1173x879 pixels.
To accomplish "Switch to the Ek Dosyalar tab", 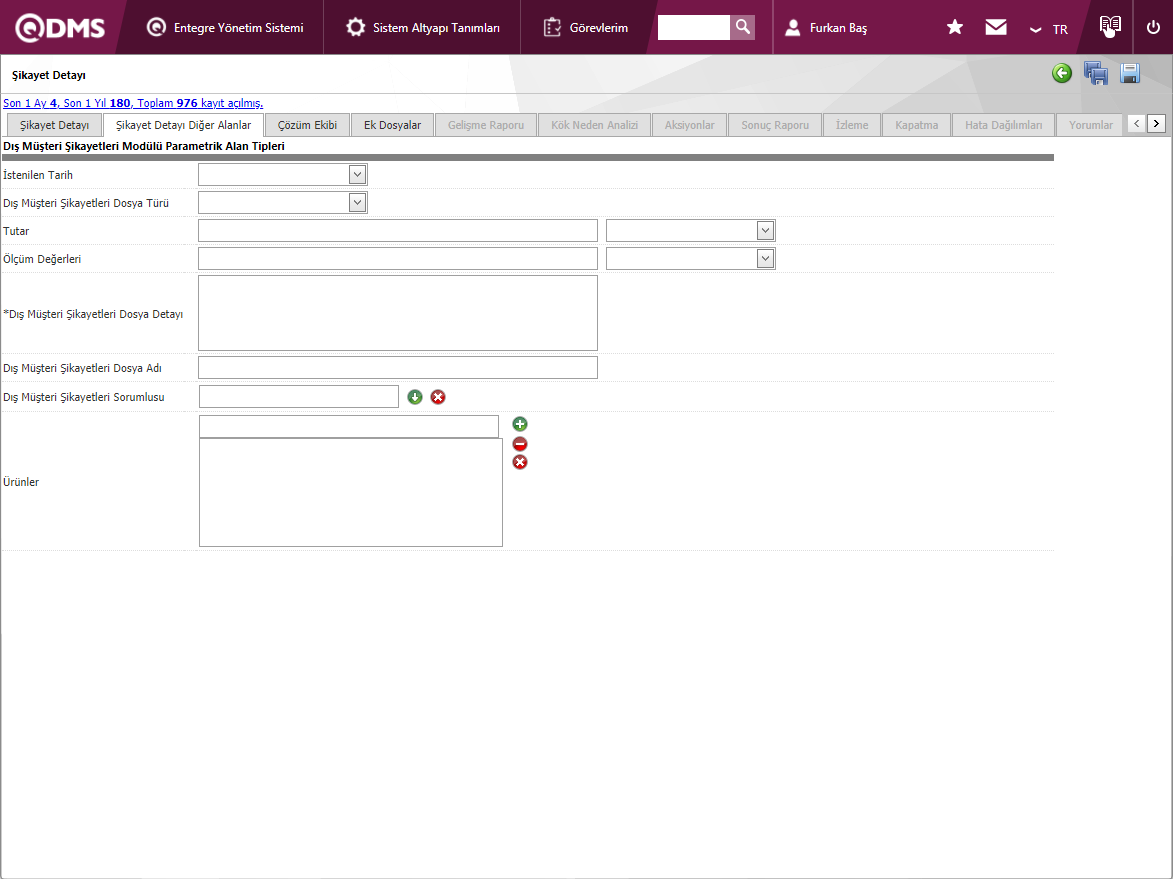I will pyautogui.click(x=392, y=125).
